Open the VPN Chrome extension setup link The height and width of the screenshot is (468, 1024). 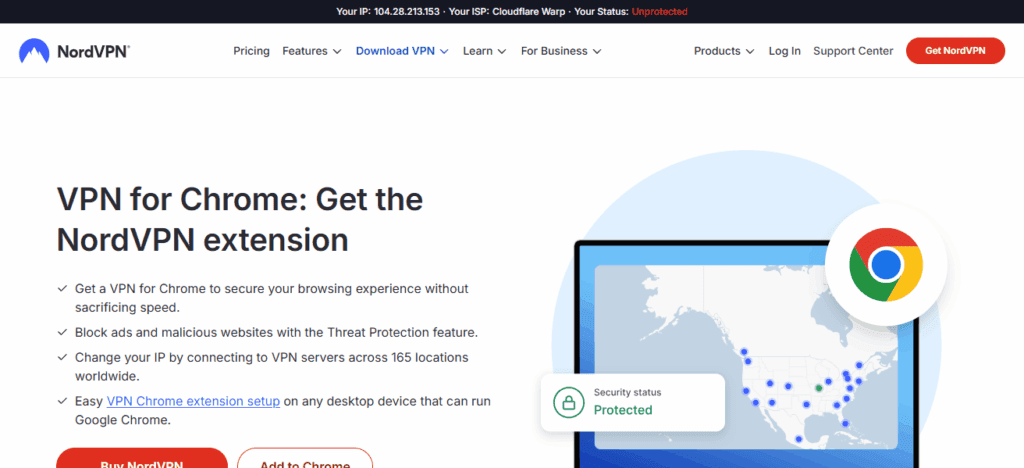[x=193, y=401]
